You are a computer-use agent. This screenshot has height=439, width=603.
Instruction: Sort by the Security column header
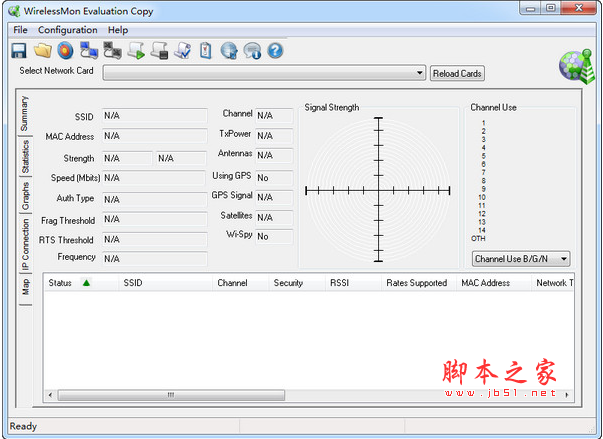click(x=297, y=283)
